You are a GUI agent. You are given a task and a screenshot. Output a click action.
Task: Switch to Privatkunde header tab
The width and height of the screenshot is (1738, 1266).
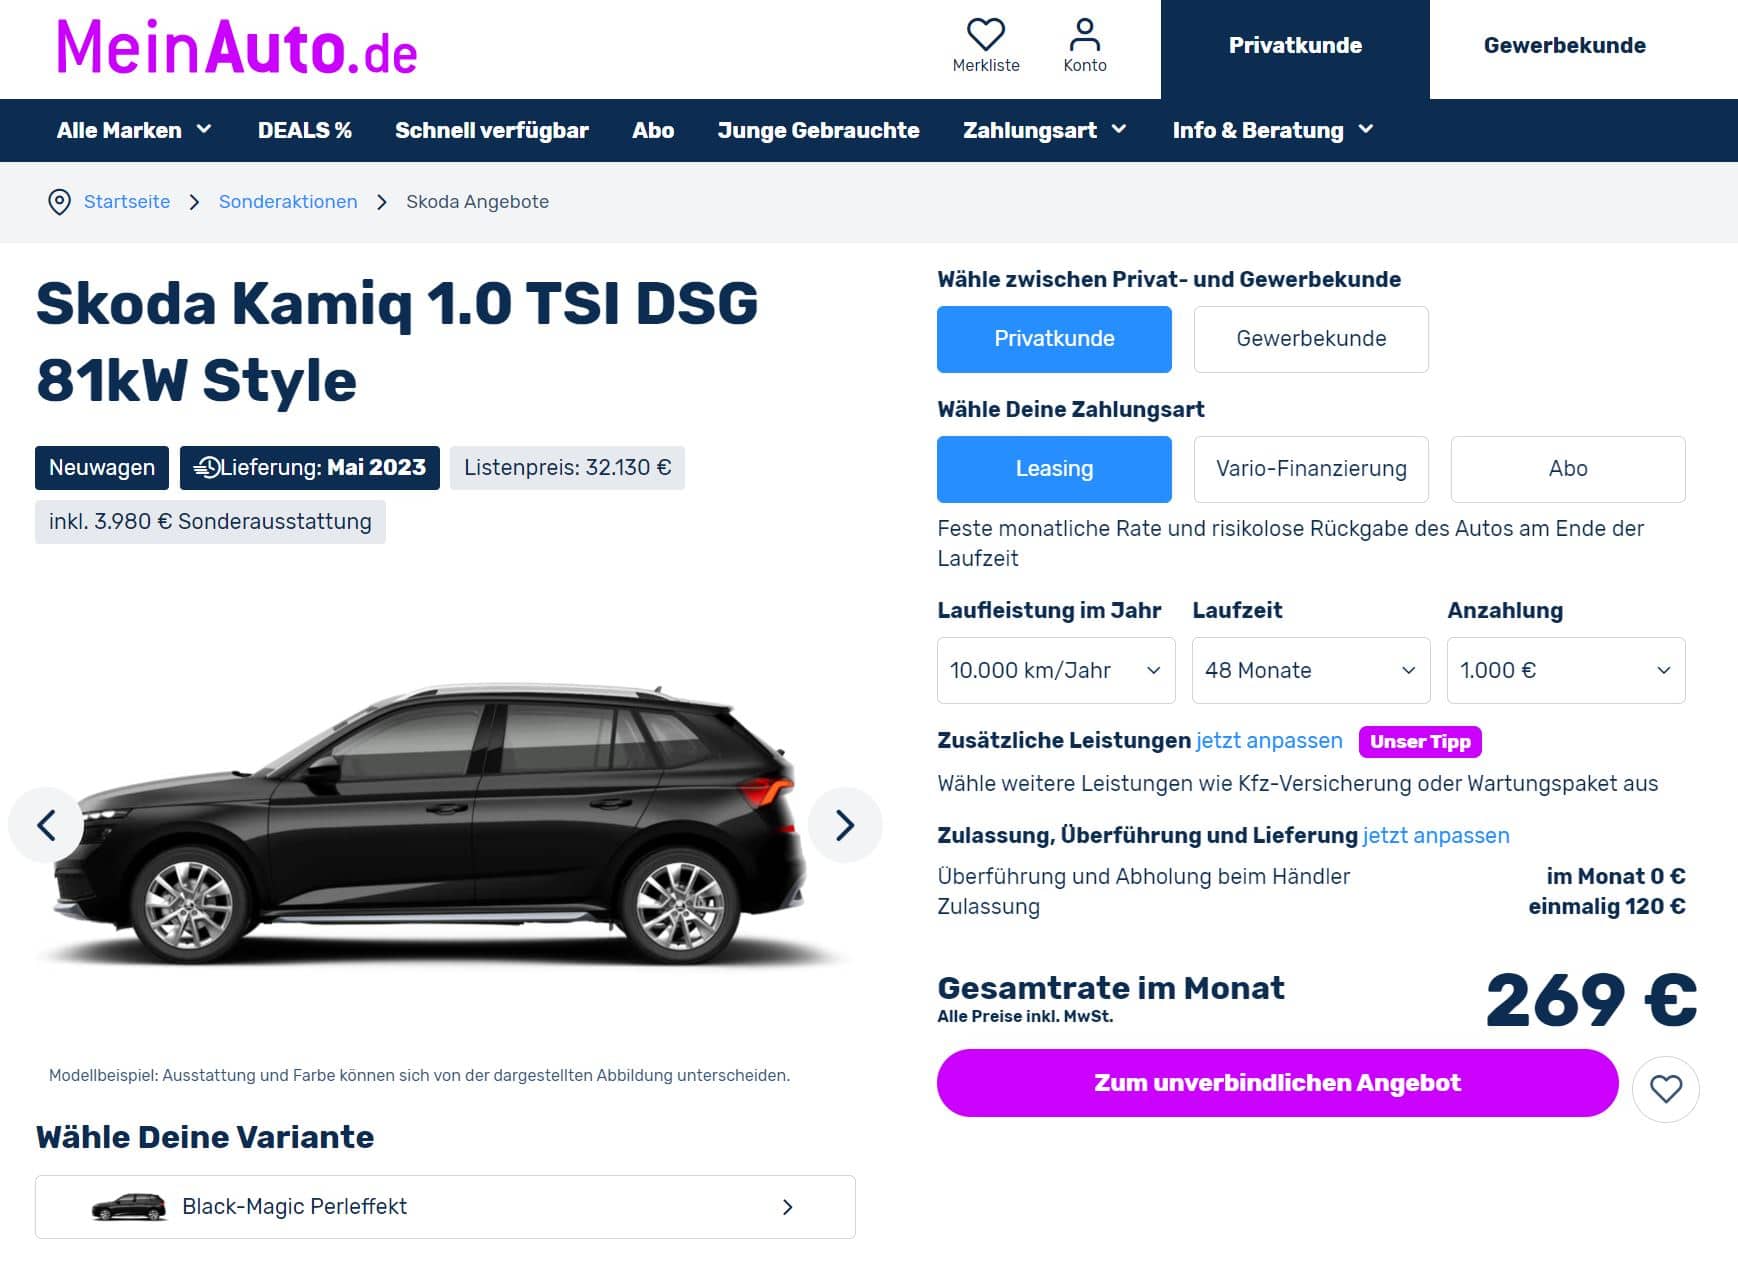1295,46
